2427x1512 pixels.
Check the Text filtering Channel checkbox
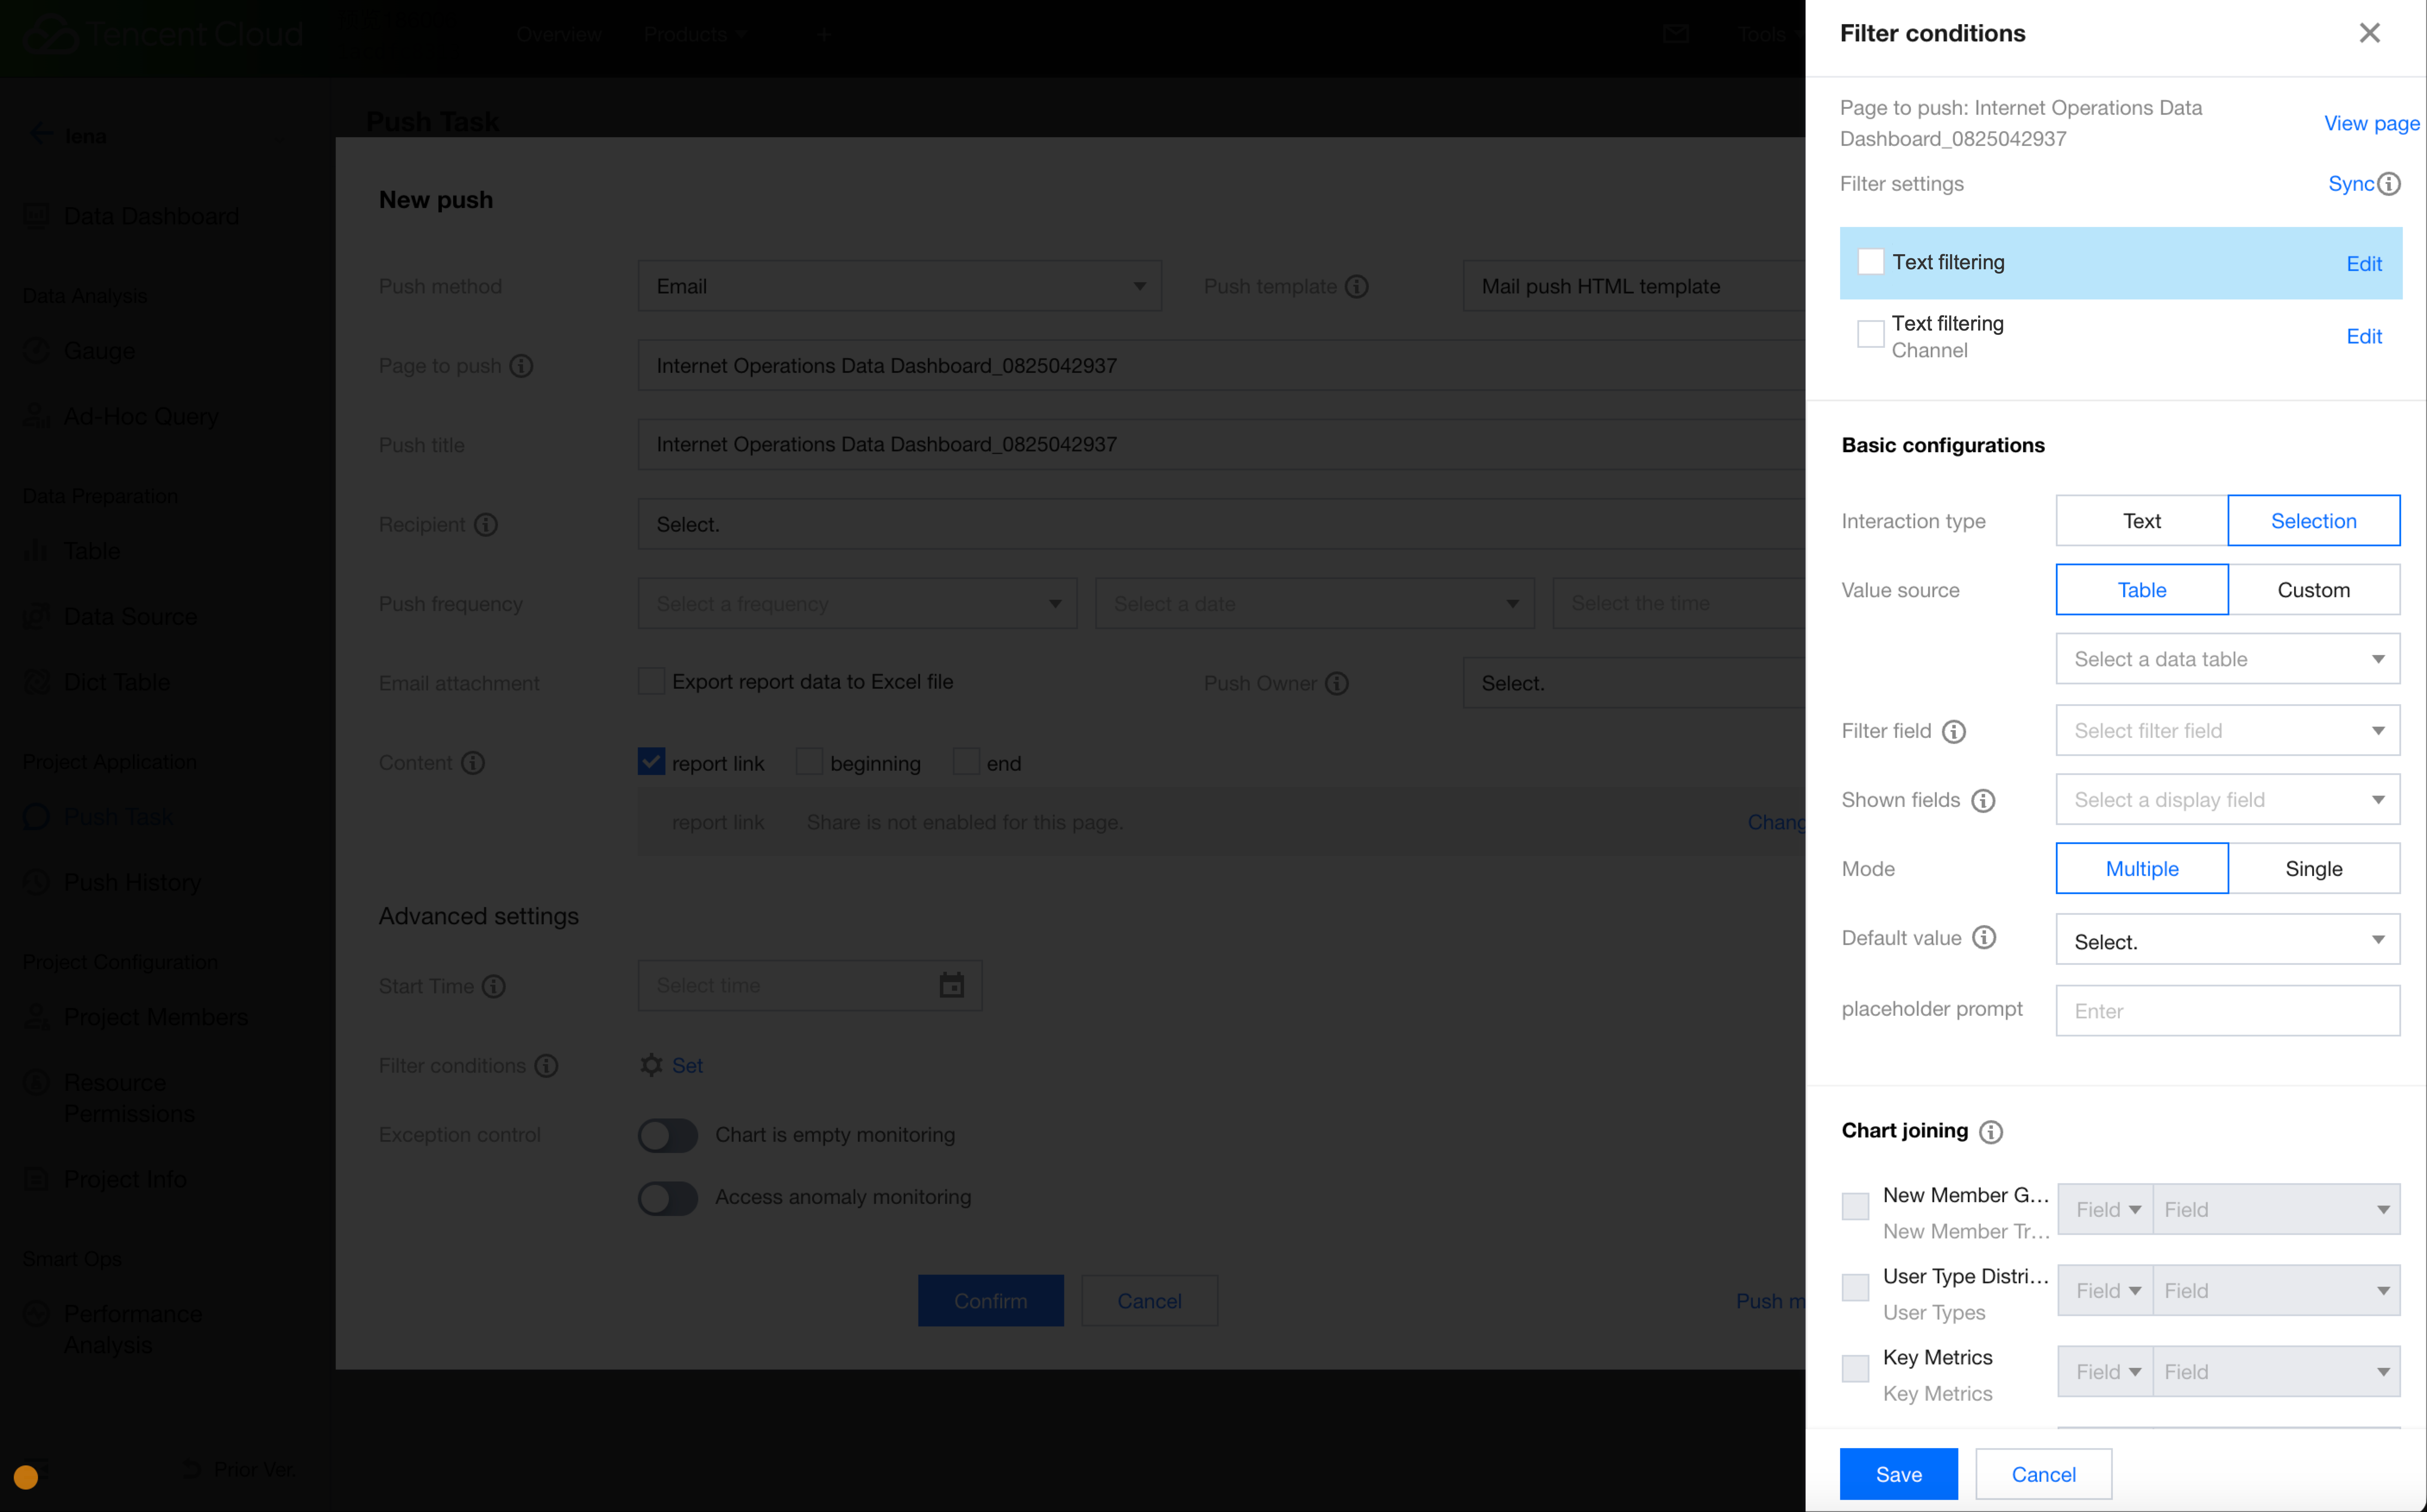pos(1870,334)
